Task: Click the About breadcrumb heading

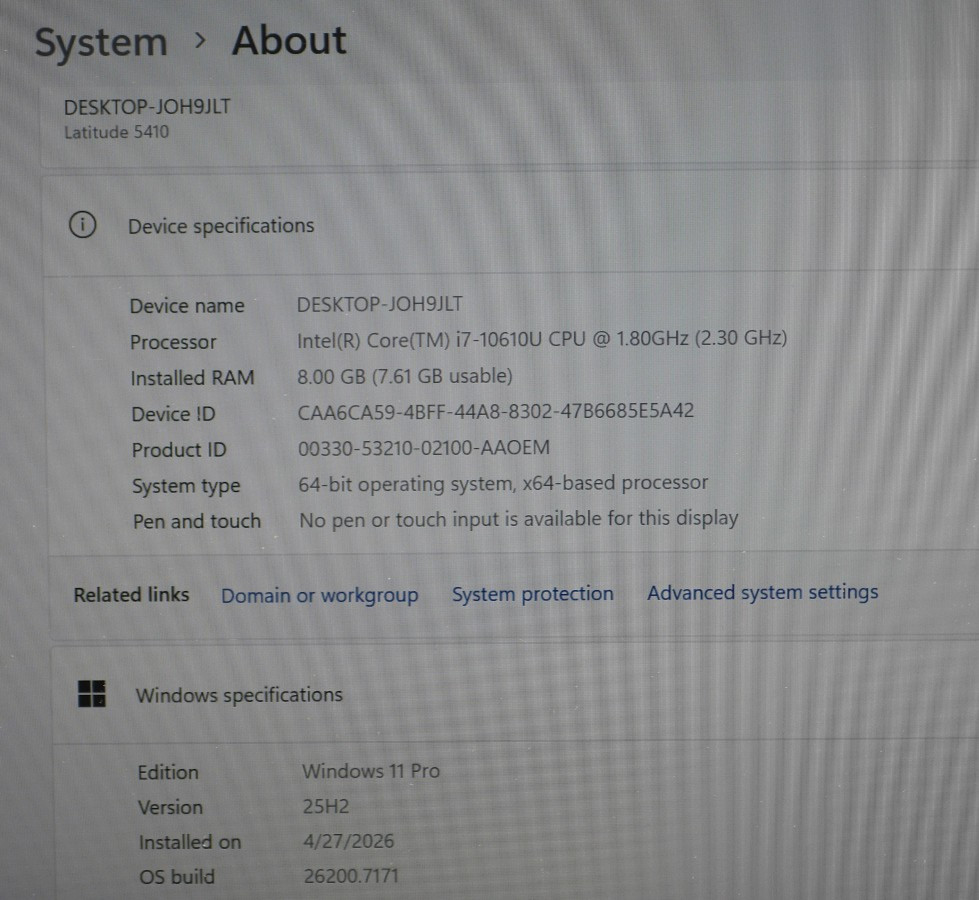Action: point(289,41)
